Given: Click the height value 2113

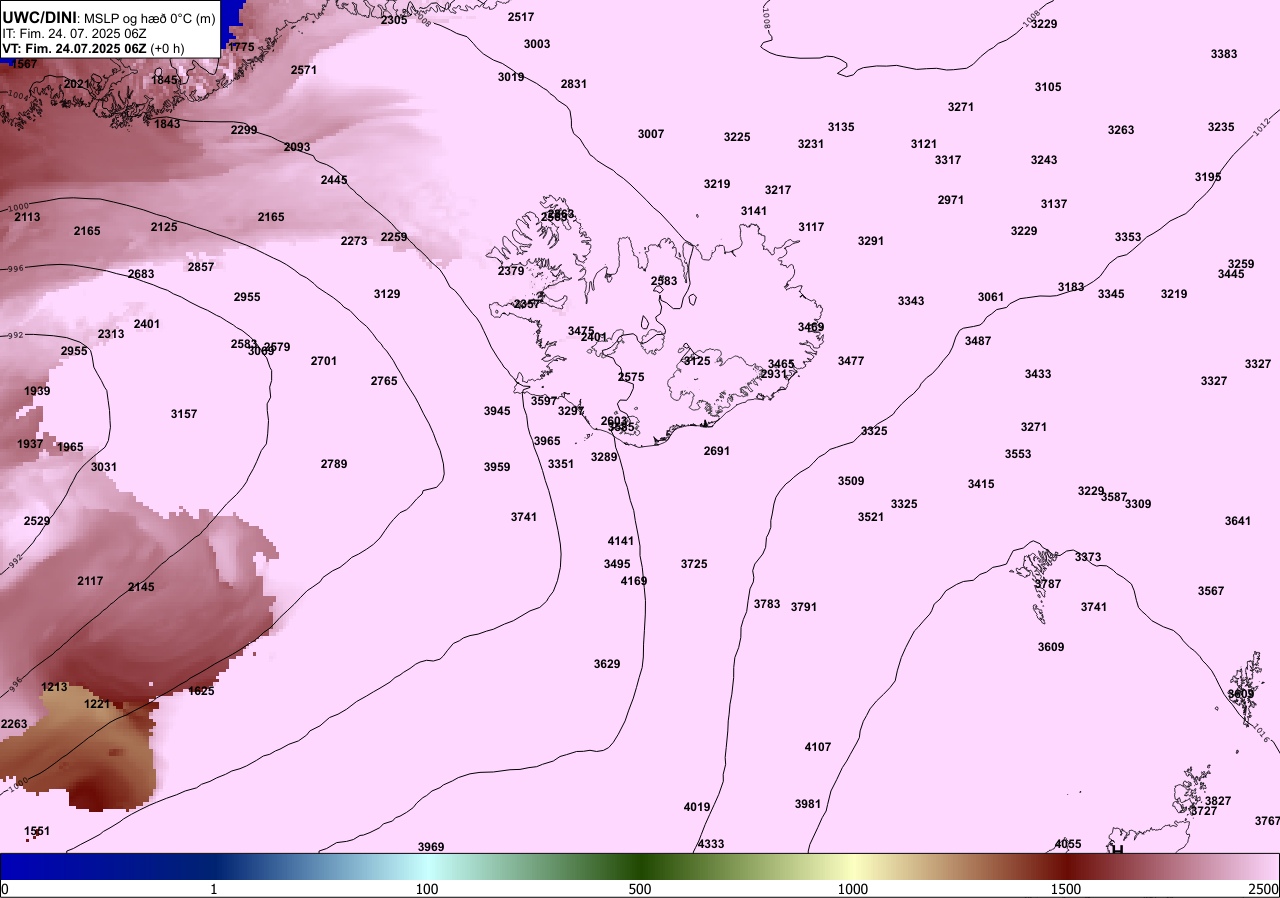Looking at the screenshot, I should pyautogui.click(x=28, y=217).
